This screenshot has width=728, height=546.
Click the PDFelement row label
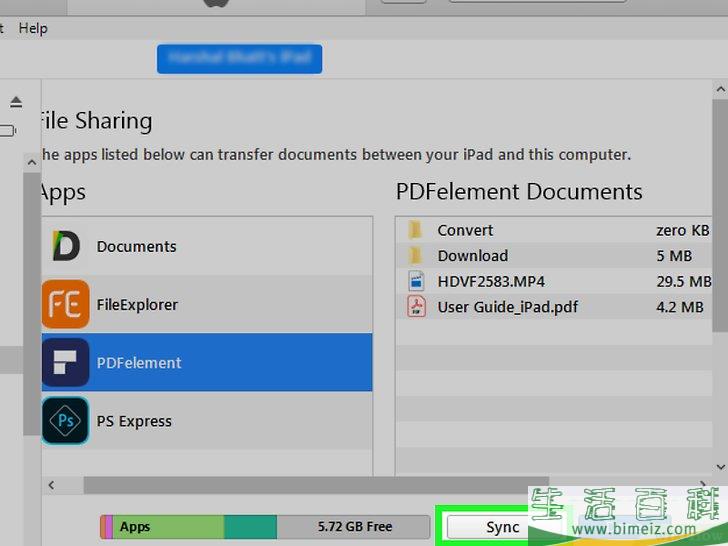(139, 363)
